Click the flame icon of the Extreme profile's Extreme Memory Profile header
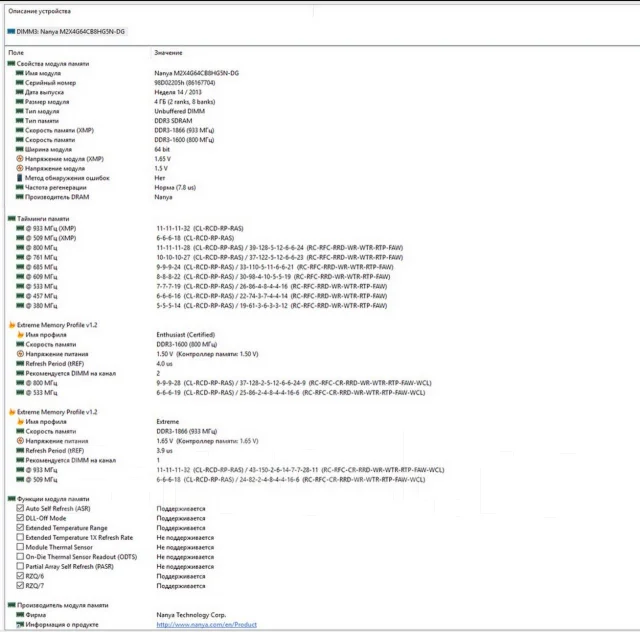 pos(12,412)
